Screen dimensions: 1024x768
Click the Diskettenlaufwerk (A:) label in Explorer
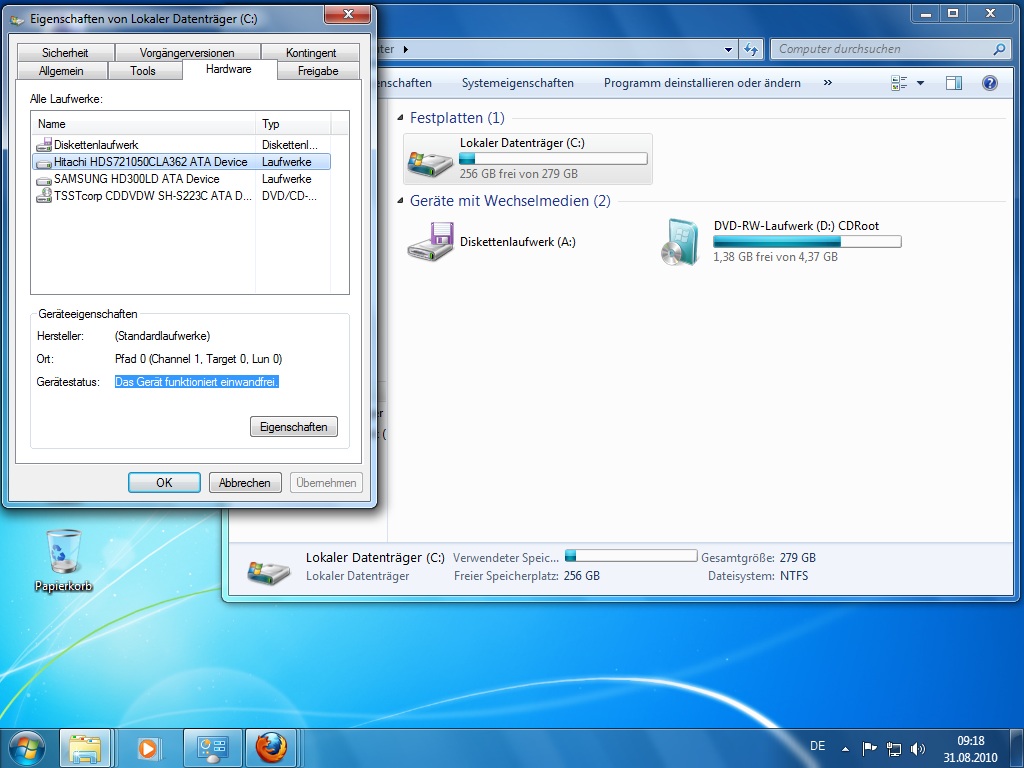tap(518, 242)
